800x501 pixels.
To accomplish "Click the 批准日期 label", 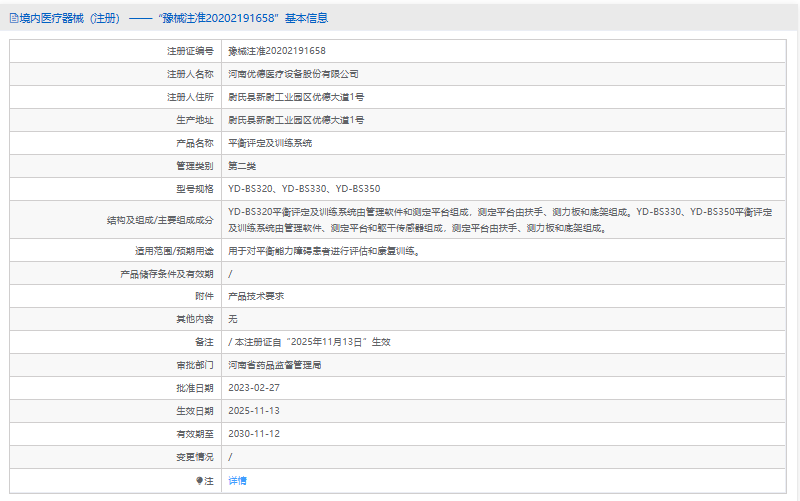I will coord(195,388).
